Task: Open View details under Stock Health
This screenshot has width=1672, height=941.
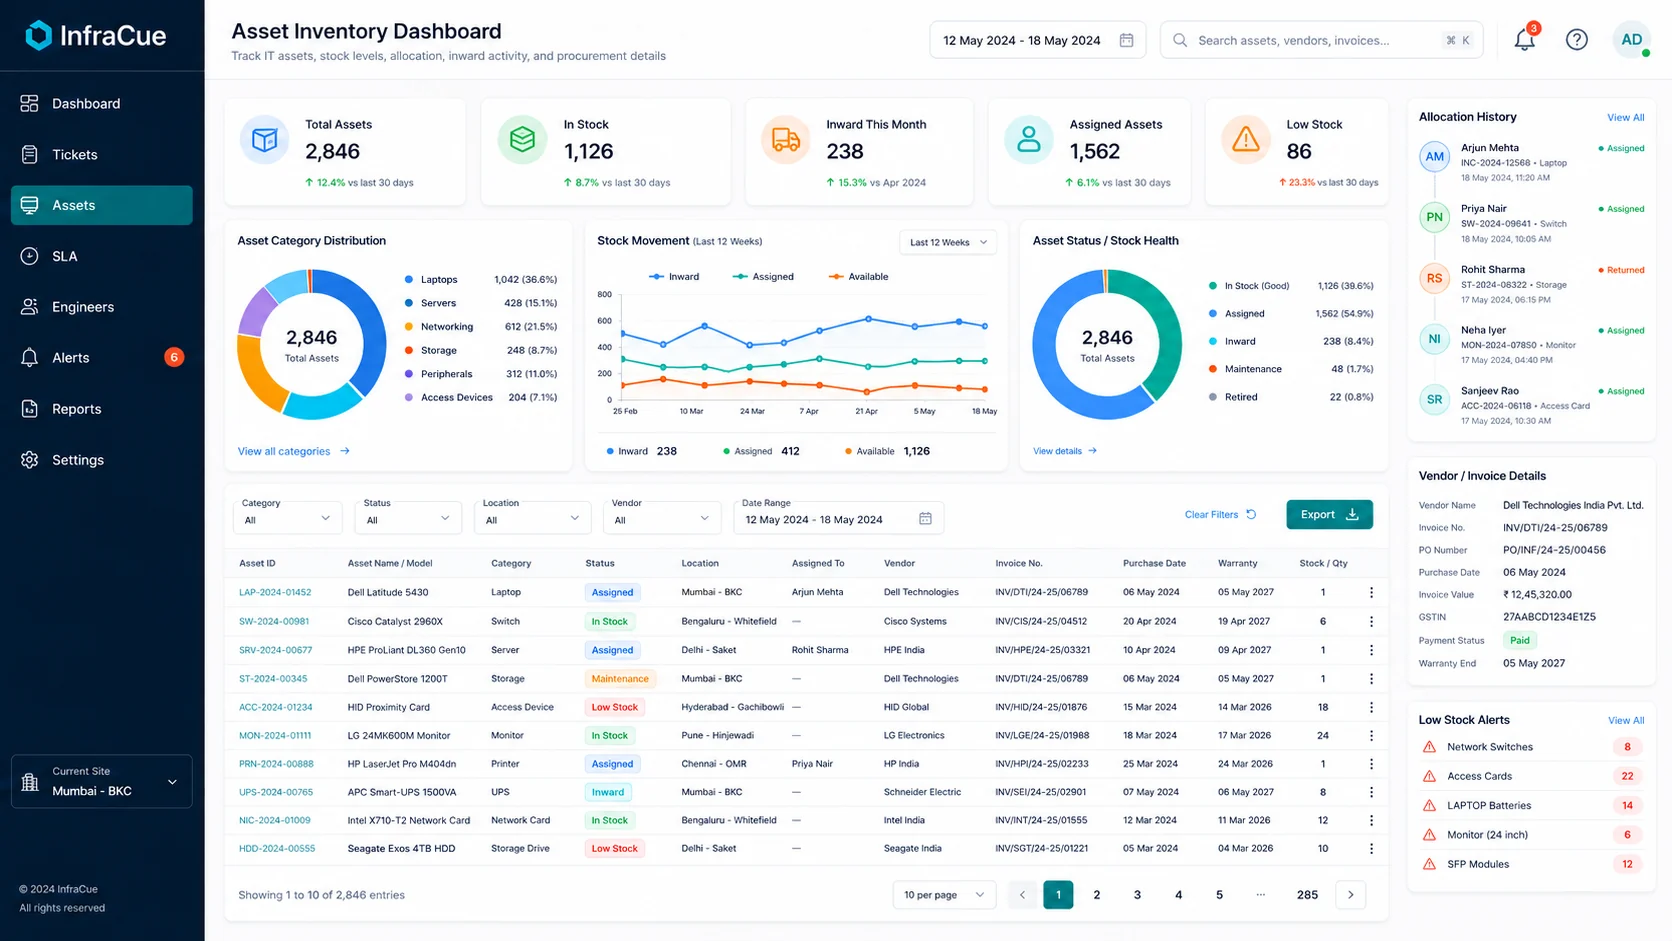Action: point(1065,451)
